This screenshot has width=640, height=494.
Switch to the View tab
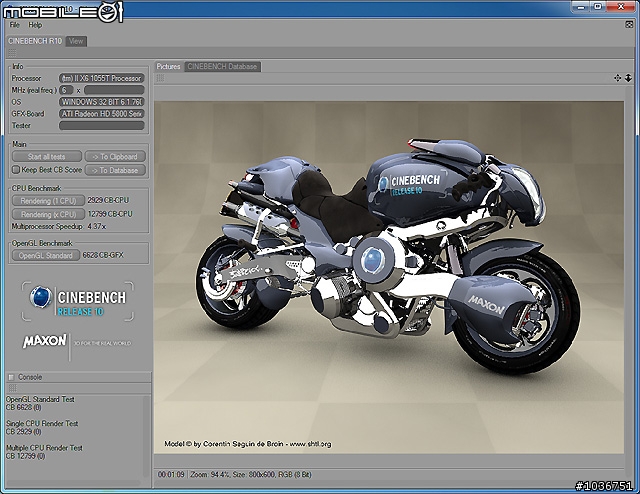(76, 41)
